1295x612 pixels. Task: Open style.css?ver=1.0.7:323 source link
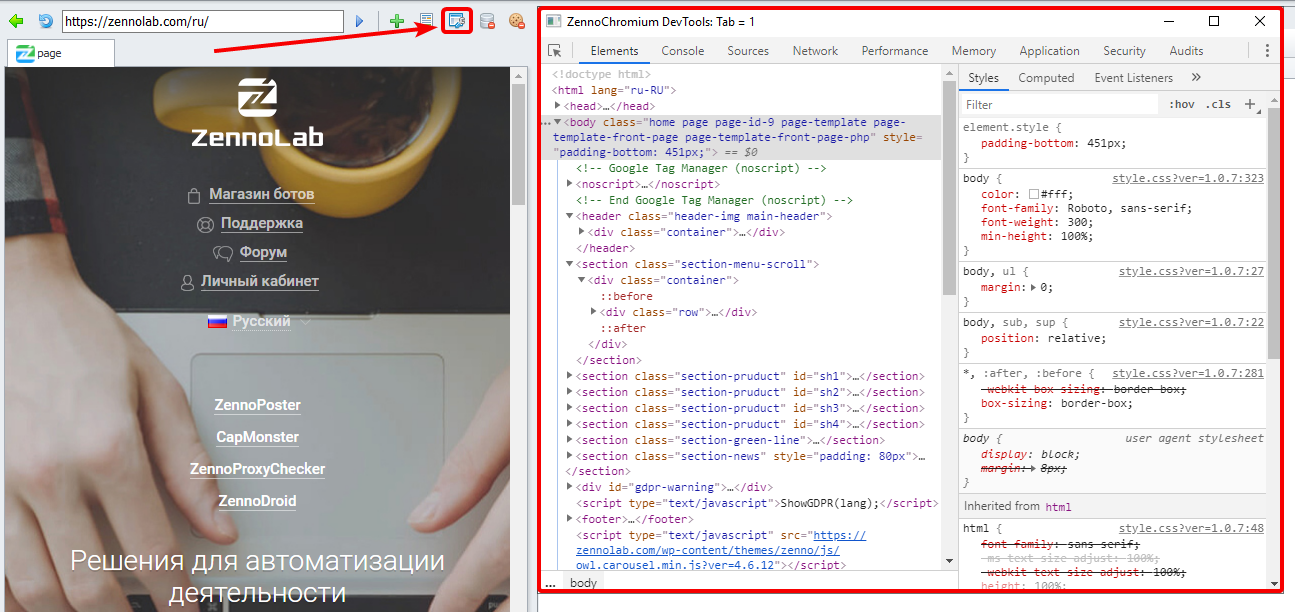pyautogui.click(x=1188, y=178)
